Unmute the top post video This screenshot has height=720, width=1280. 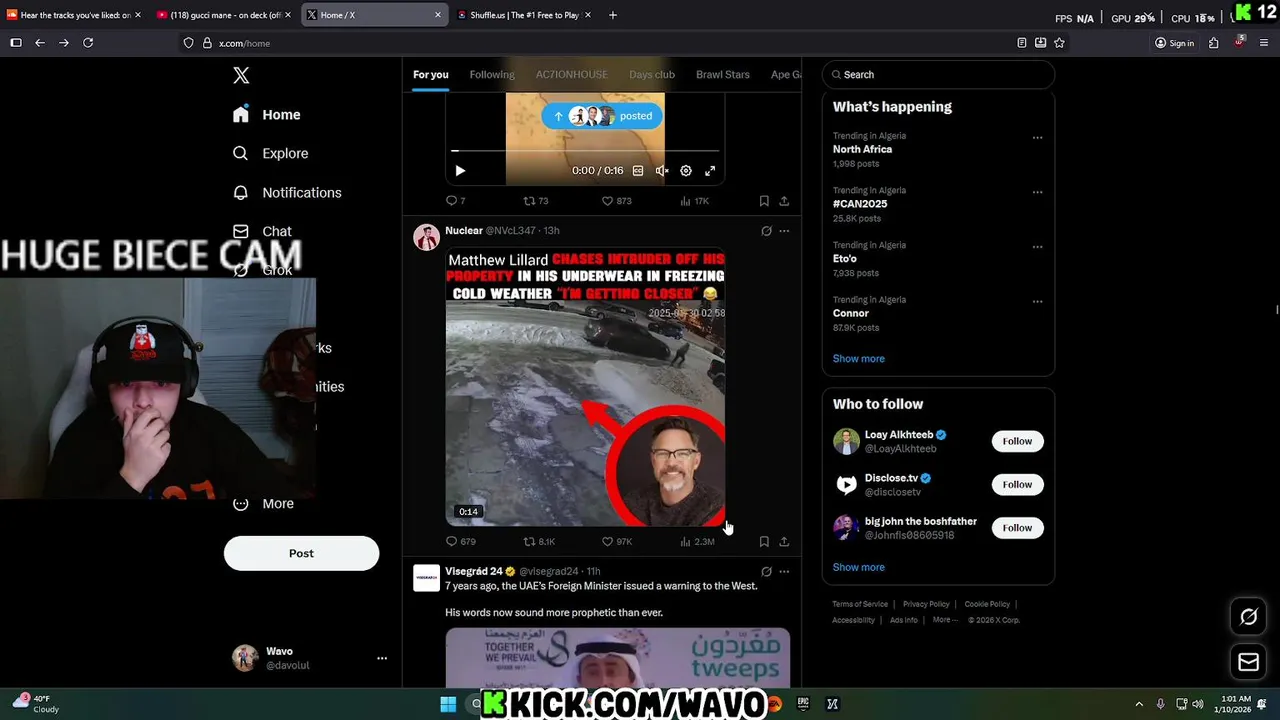662,171
